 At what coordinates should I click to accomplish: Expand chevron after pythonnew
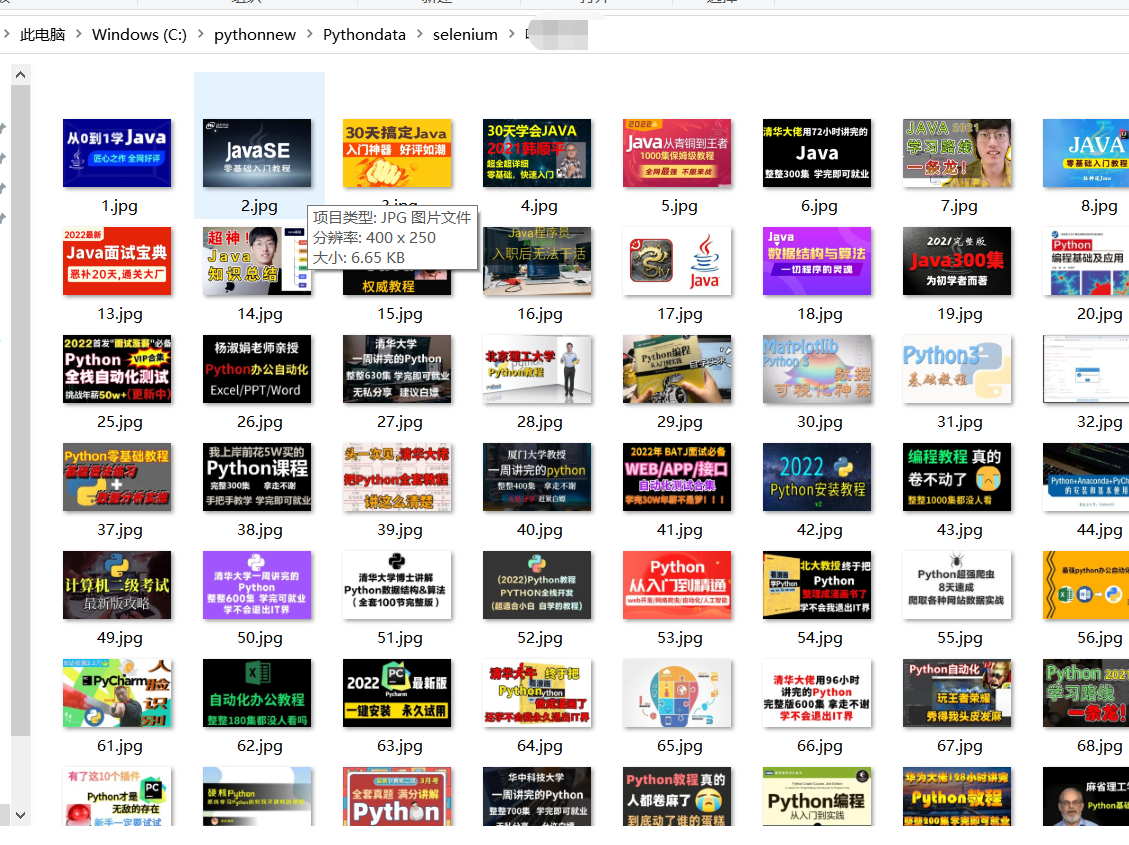(x=310, y=34)
